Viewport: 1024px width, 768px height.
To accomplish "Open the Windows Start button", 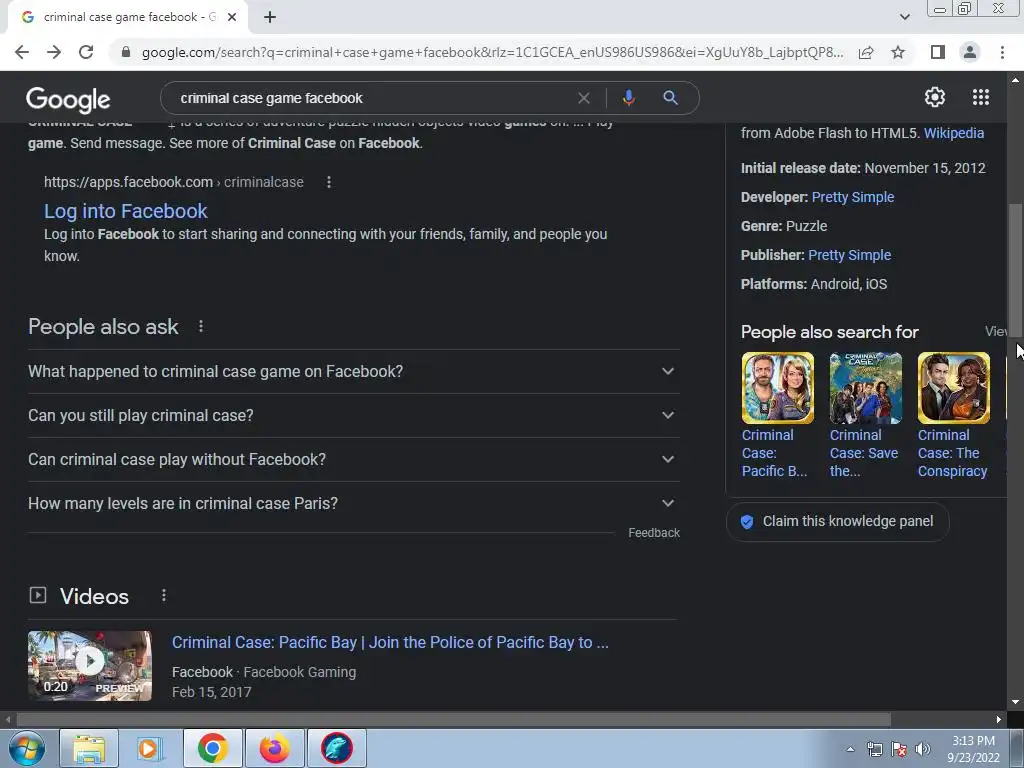I will point(27,748).
